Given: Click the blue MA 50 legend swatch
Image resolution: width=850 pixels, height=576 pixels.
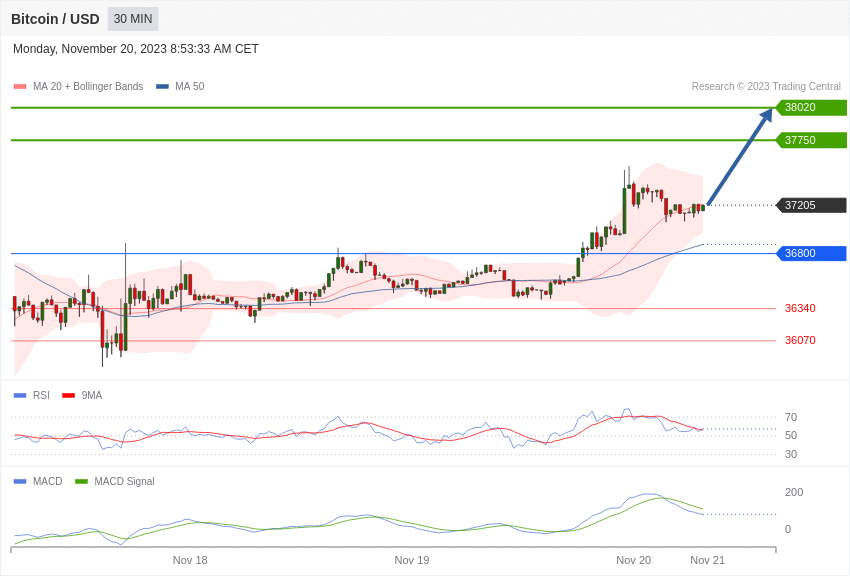Looking at the screenshot, I should [x=162, y=87].
